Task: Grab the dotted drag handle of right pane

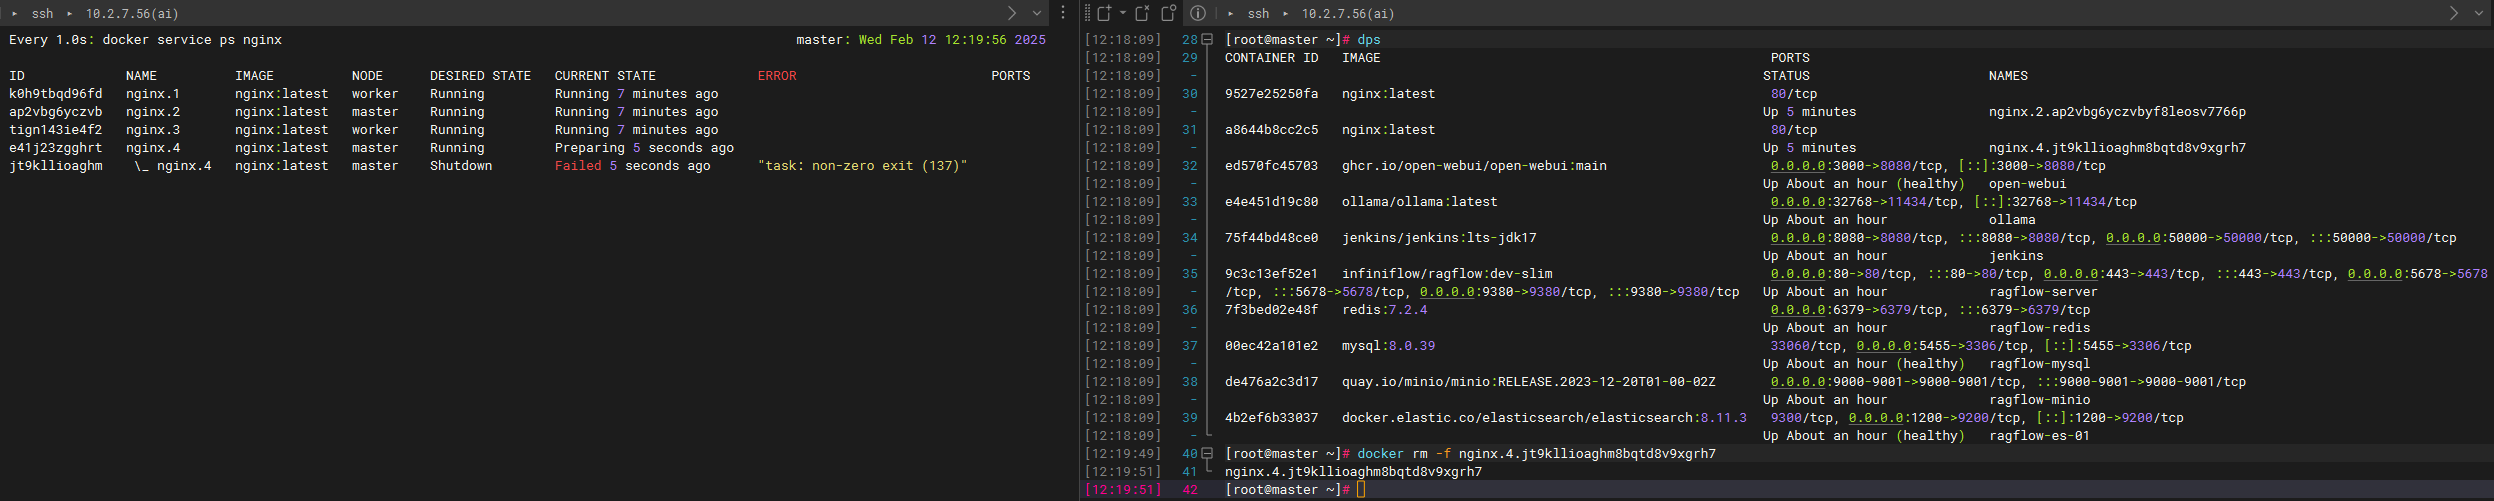Action: (x=1087, y=13)
